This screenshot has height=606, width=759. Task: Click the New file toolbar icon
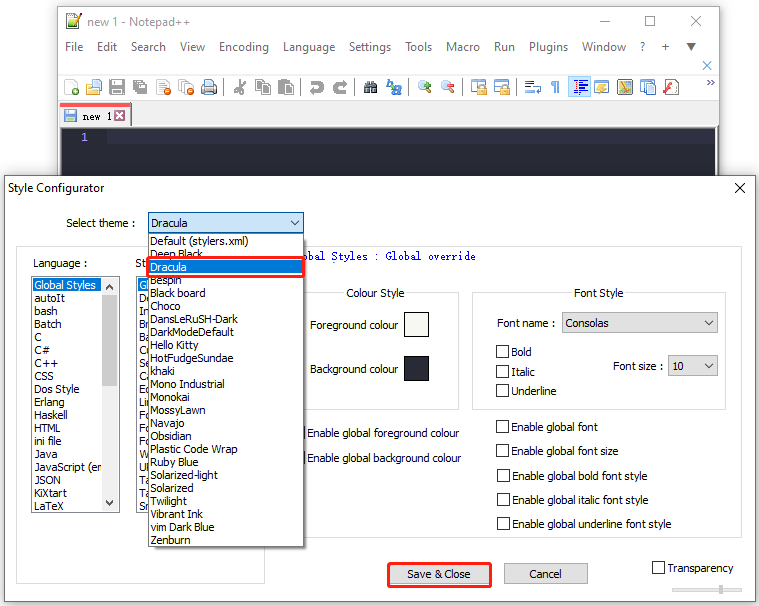click(x=71, y=87)
